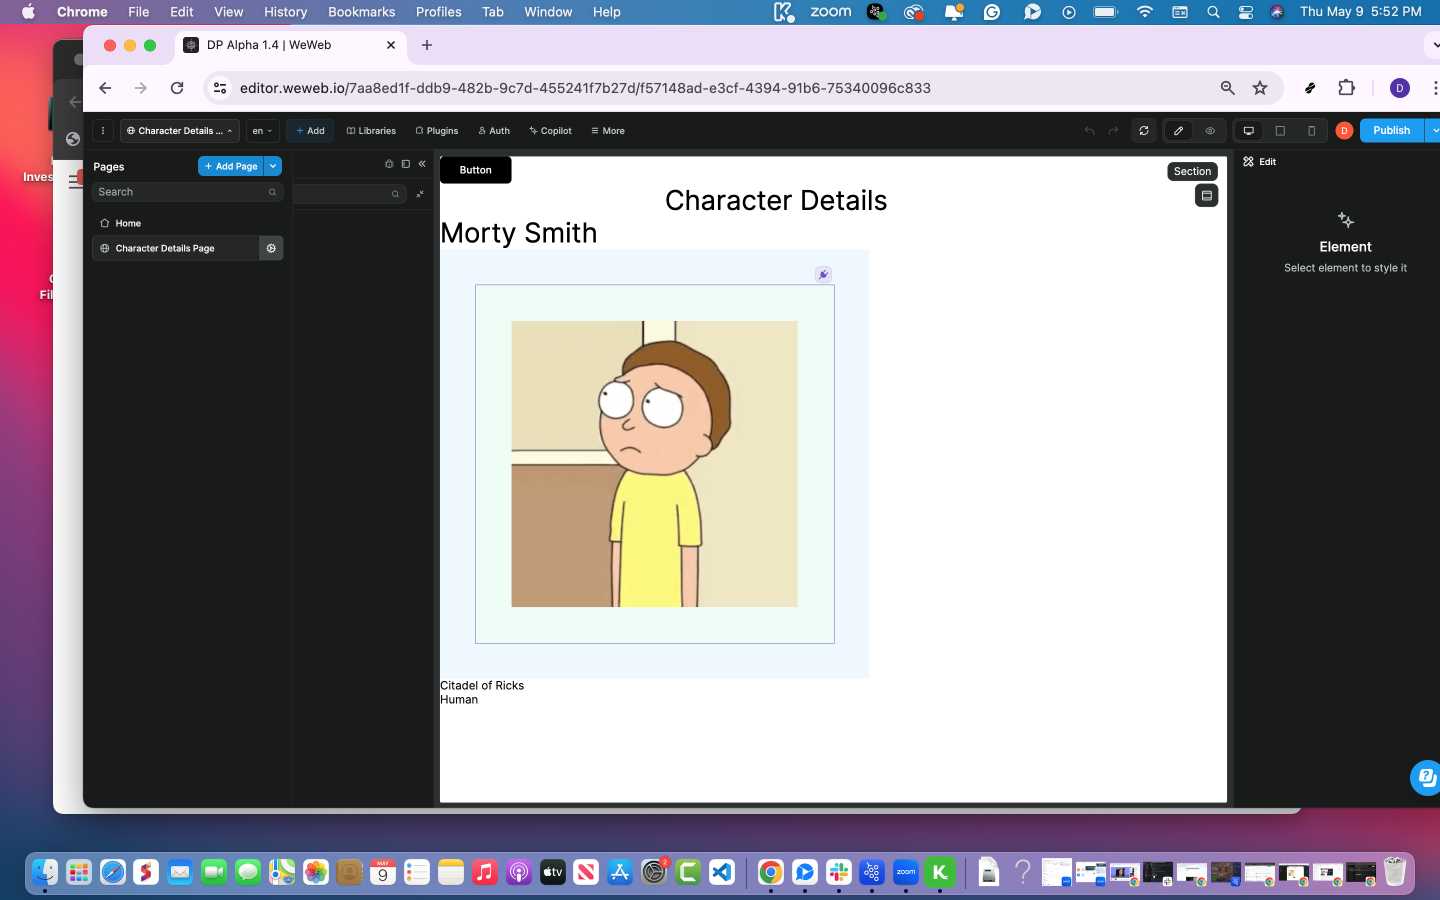Open the three-dot menu in WeWeb toolbar

coord(102,131)
